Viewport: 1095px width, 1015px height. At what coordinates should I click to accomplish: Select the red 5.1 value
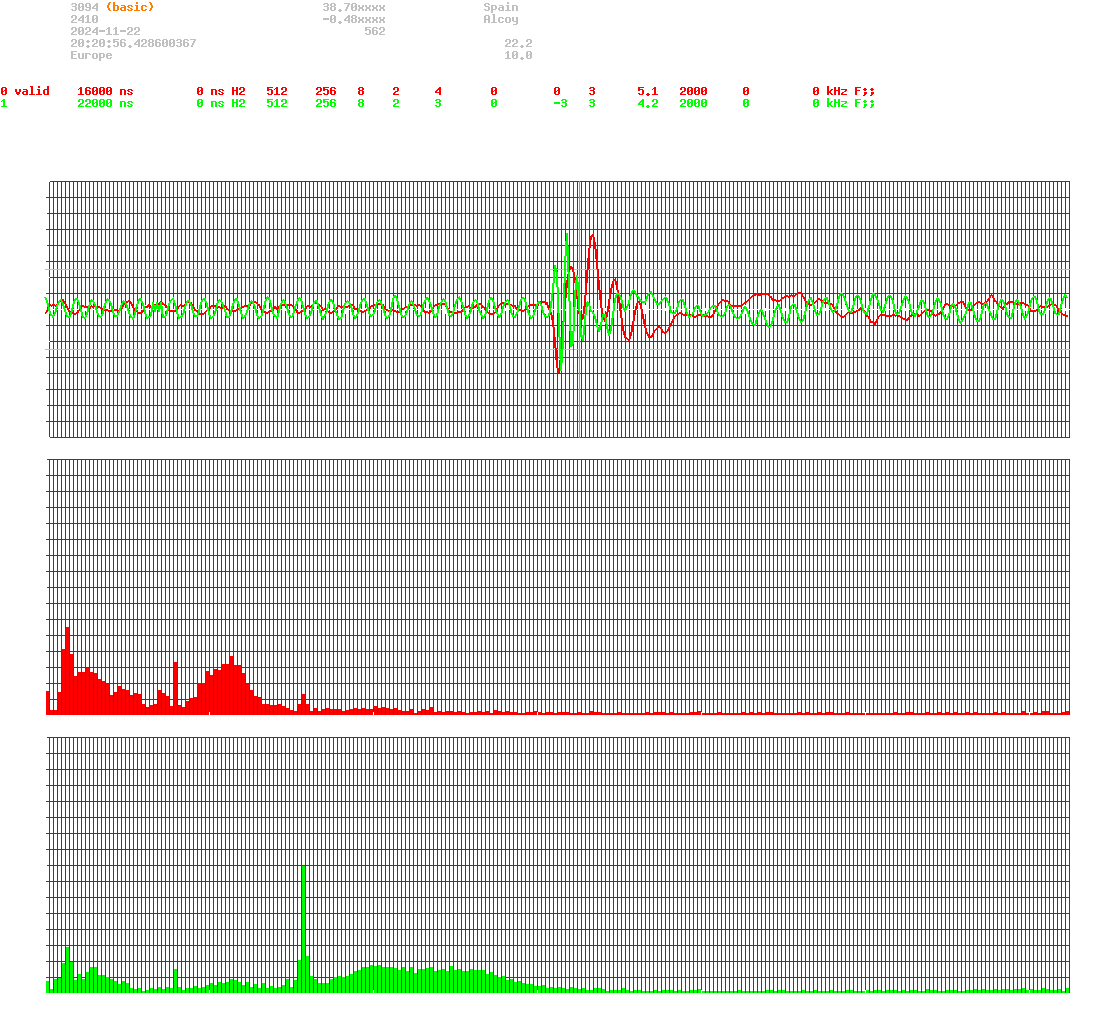[647, 92]
